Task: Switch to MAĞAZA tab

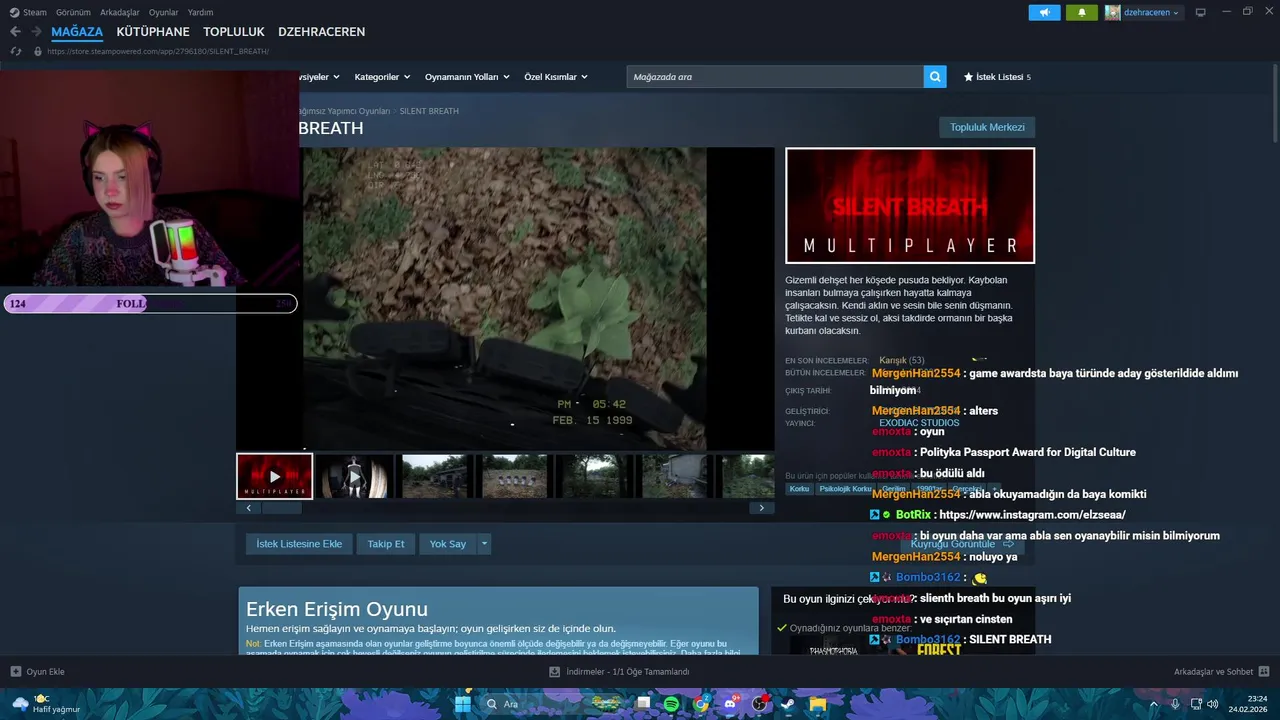Action: (77, 32)
